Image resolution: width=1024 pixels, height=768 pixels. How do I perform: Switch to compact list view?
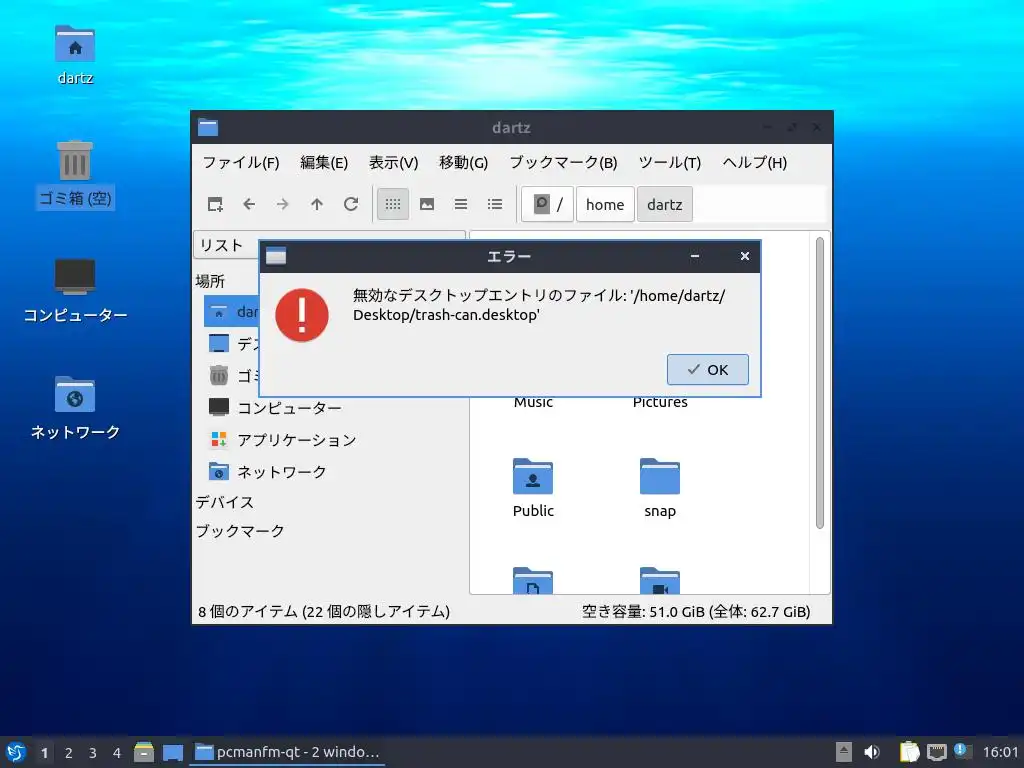click(x=461, y=204)
